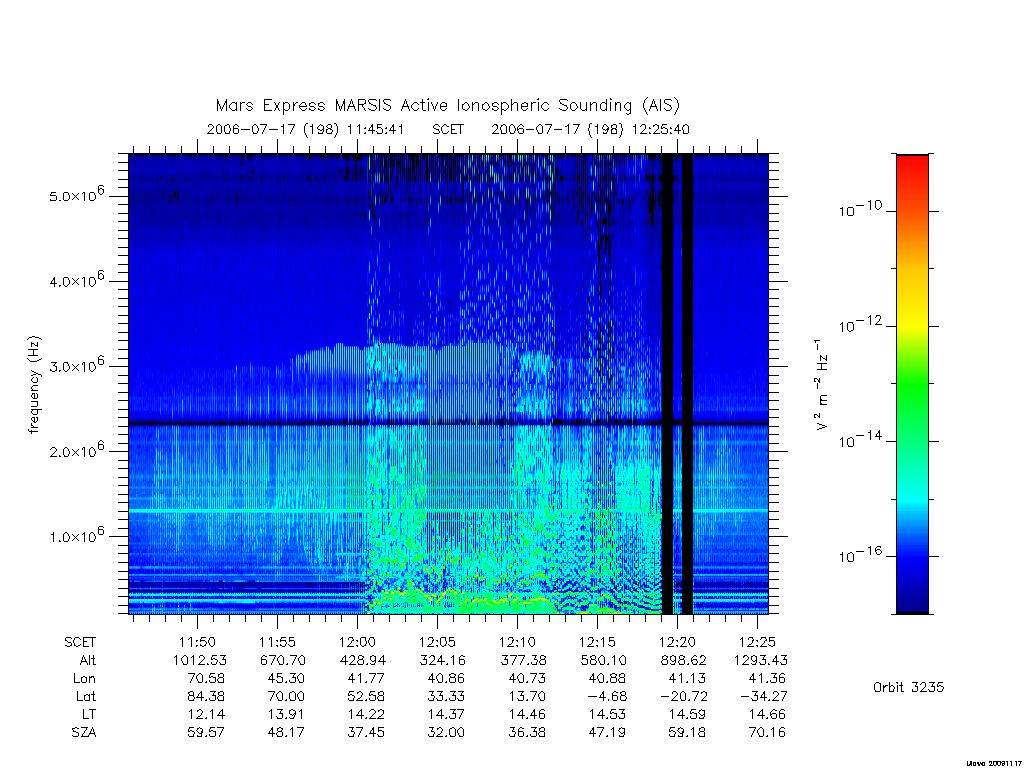Click the 1.0×10^6 frequency axis label

tap(76, 535)
